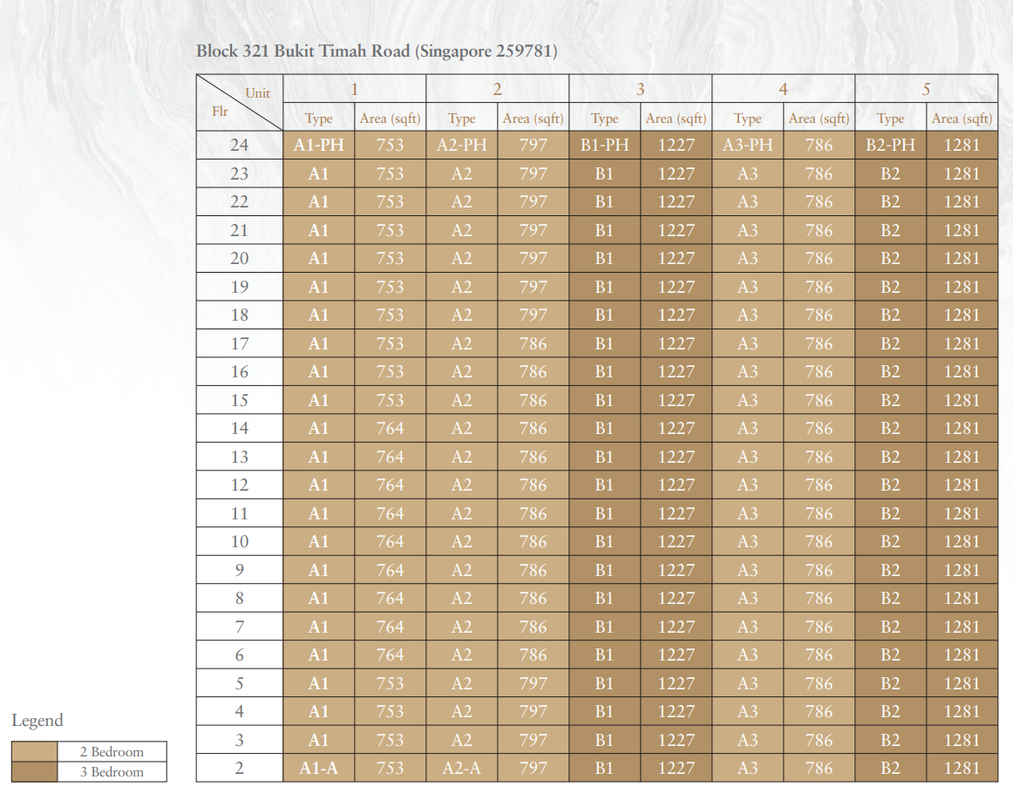The image size is (1013, 800).
Task: Select floor number 12 row label
Action: tap(240, 485)
